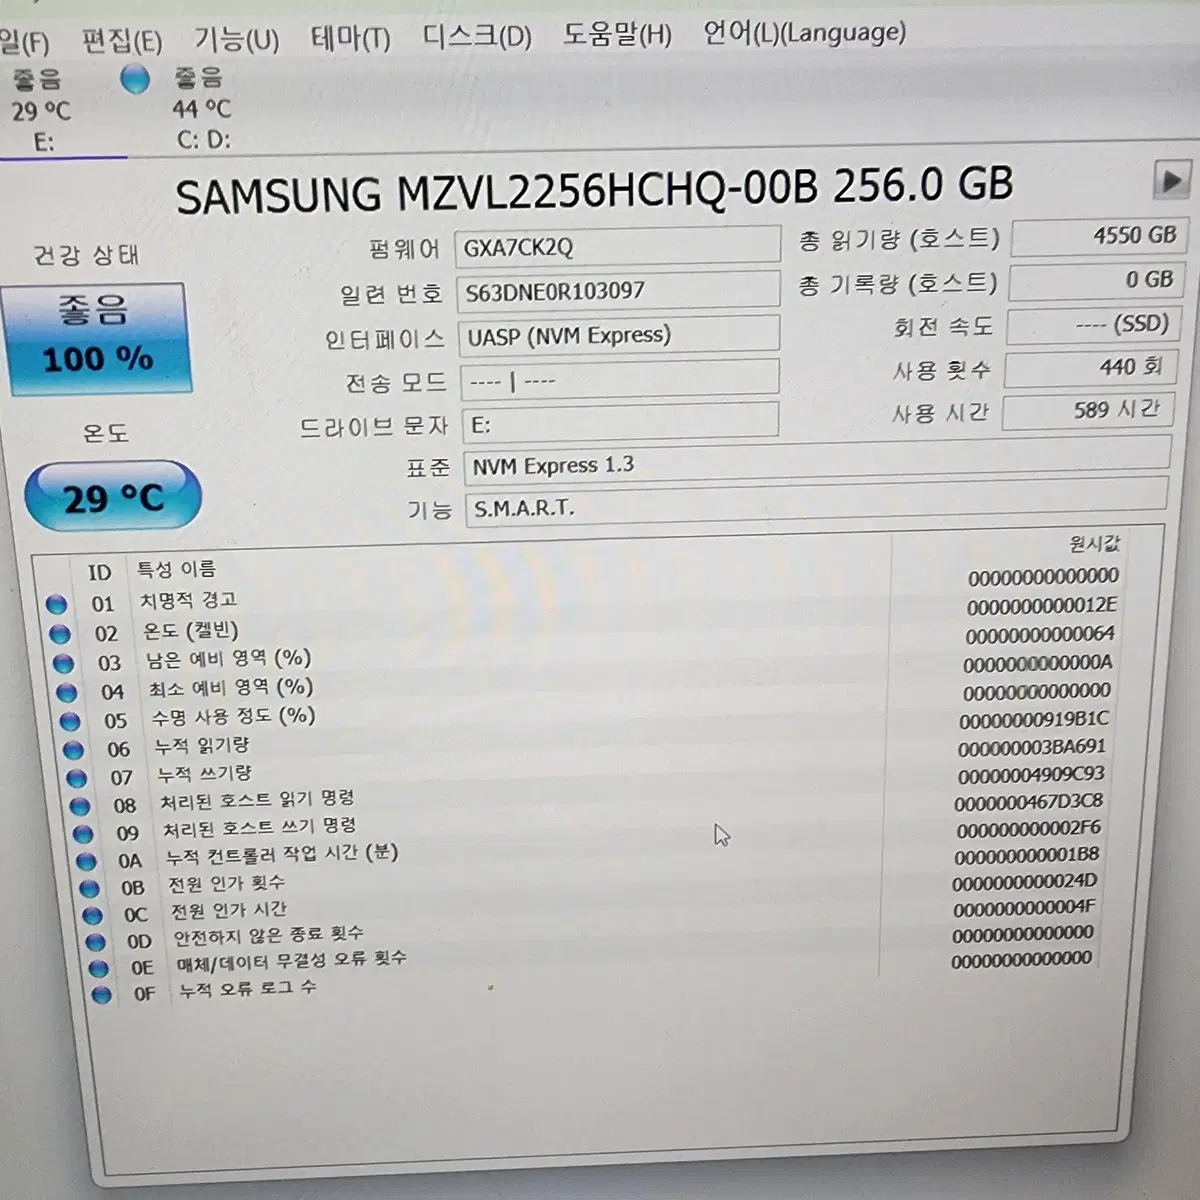
Task: Select the 안전하지 않은 종료 횟수 attribute name
Action: tap(269, 936)
